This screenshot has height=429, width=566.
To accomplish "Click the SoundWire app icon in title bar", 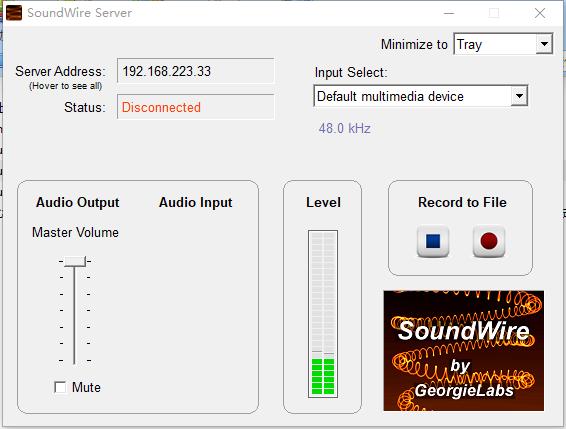I will pos(14,13).
